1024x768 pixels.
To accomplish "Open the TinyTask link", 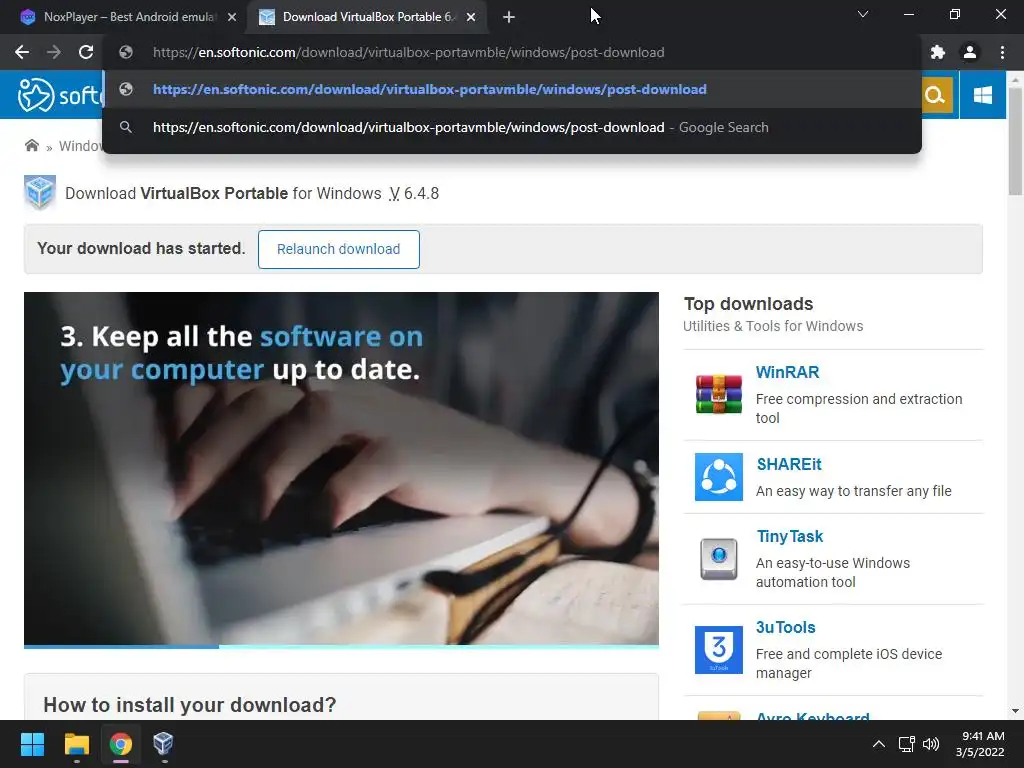I will coord(790,536).
